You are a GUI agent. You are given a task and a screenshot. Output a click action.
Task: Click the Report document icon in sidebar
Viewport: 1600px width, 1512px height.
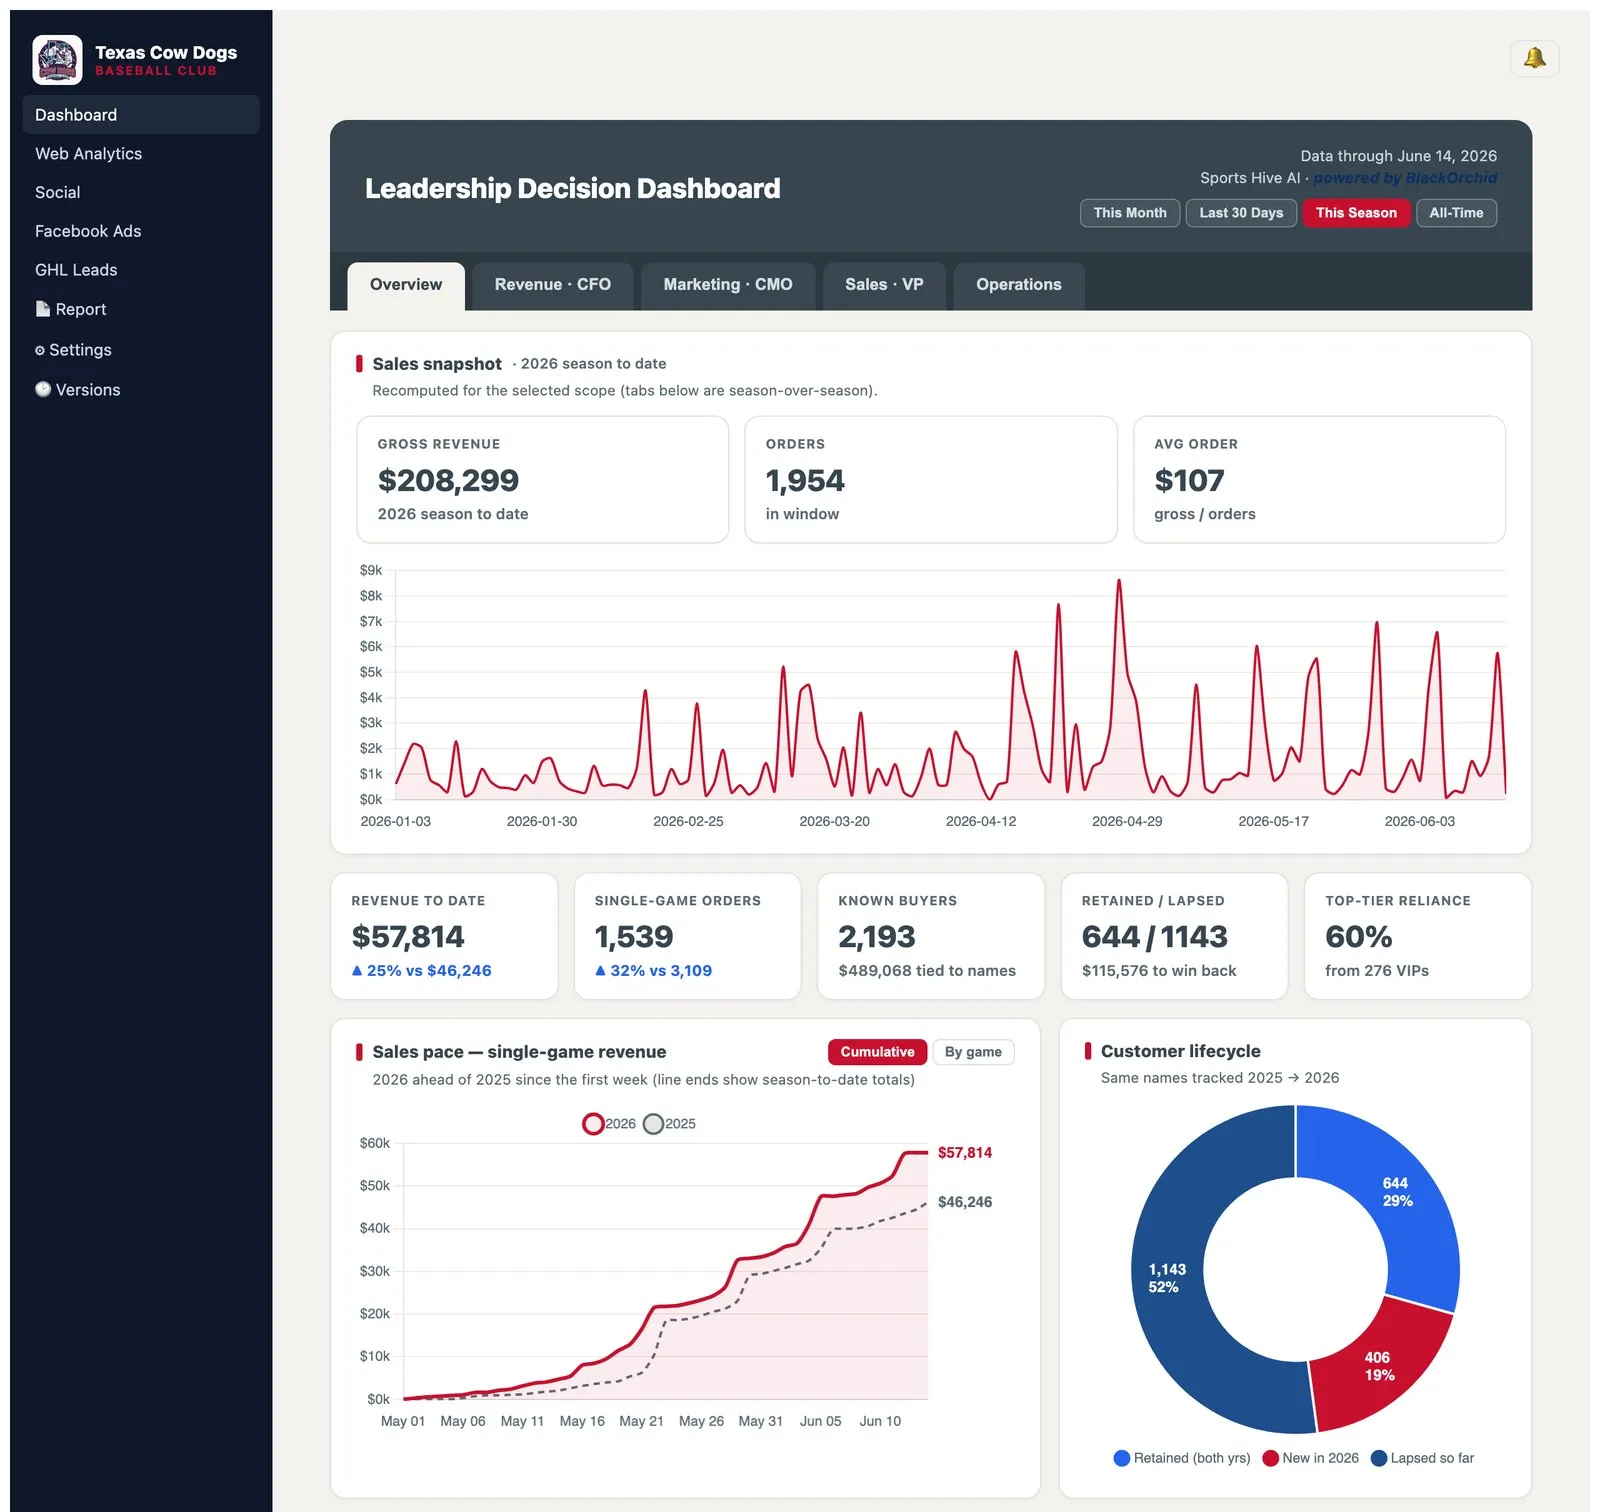click(x=42, y=309)
